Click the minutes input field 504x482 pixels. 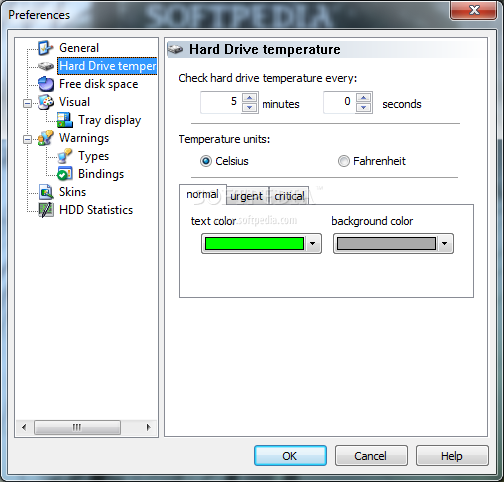(x=221, y=103)
